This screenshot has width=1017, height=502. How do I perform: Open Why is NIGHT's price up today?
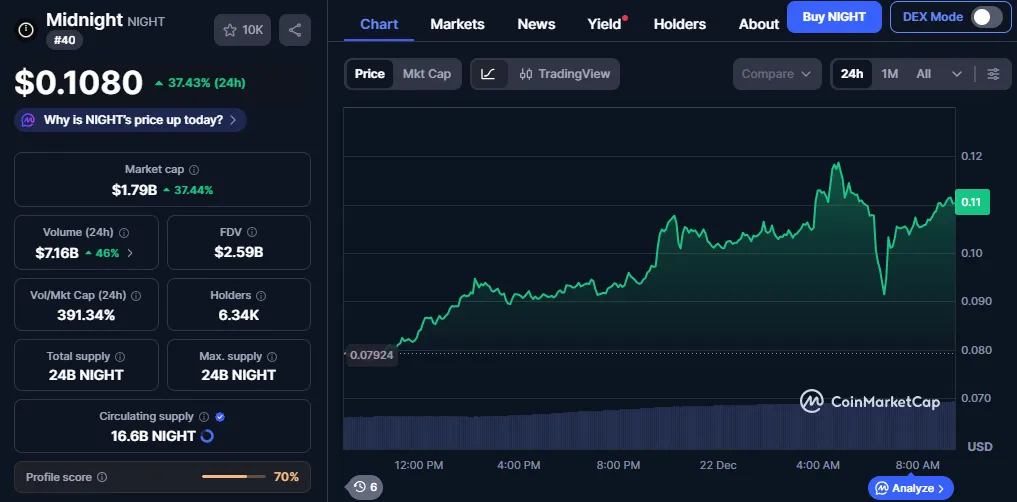130,120
